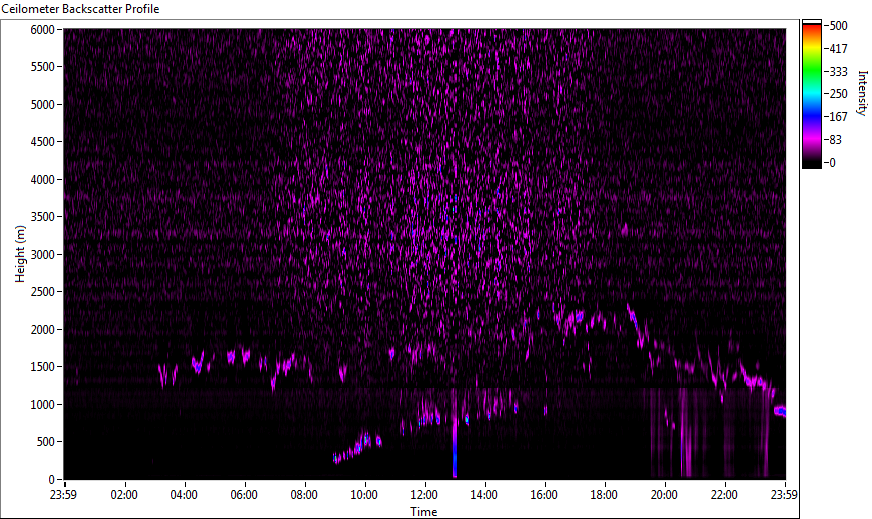Click the 'Time' axis label
The width and height of the screenshot is (872, 519).
click(x=424, y=512)
